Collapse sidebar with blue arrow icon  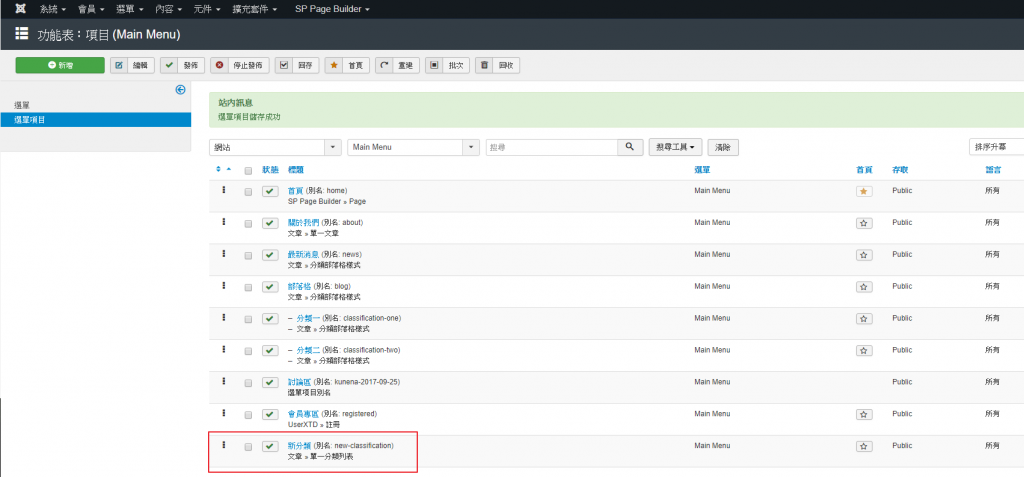(180, 90)
